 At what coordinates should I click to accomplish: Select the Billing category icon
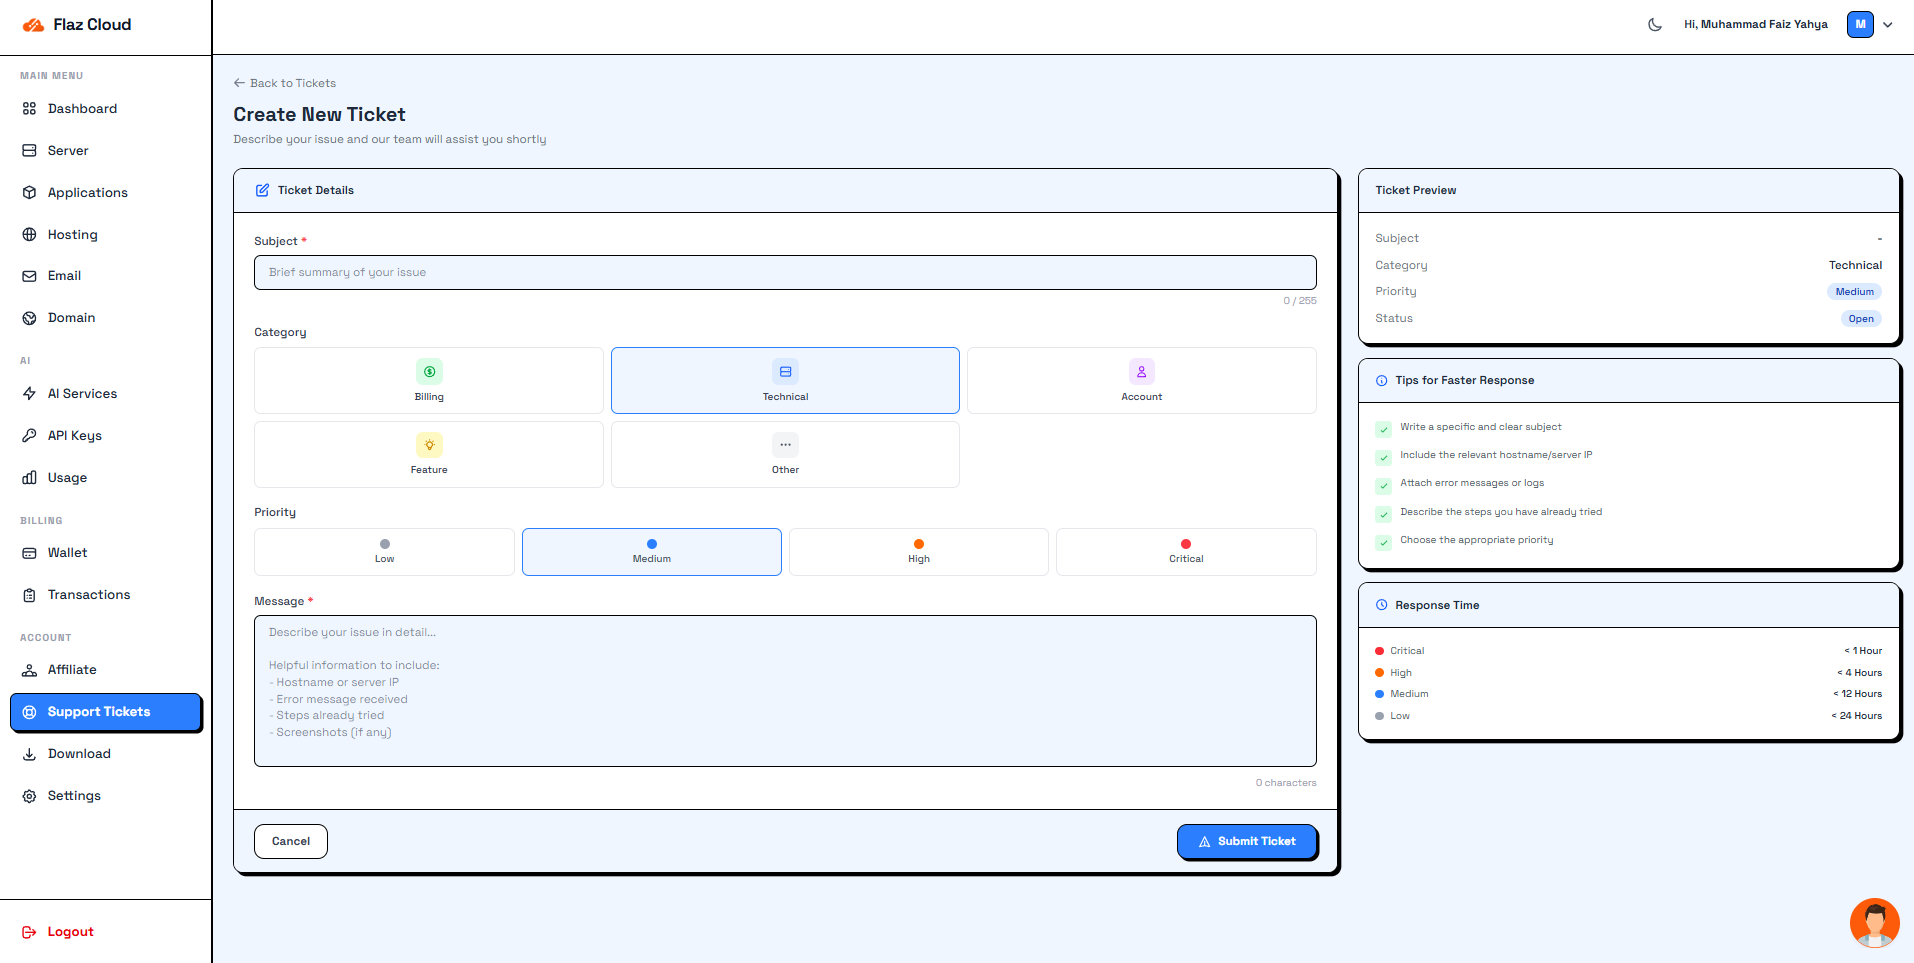click(x=429, y=372)
